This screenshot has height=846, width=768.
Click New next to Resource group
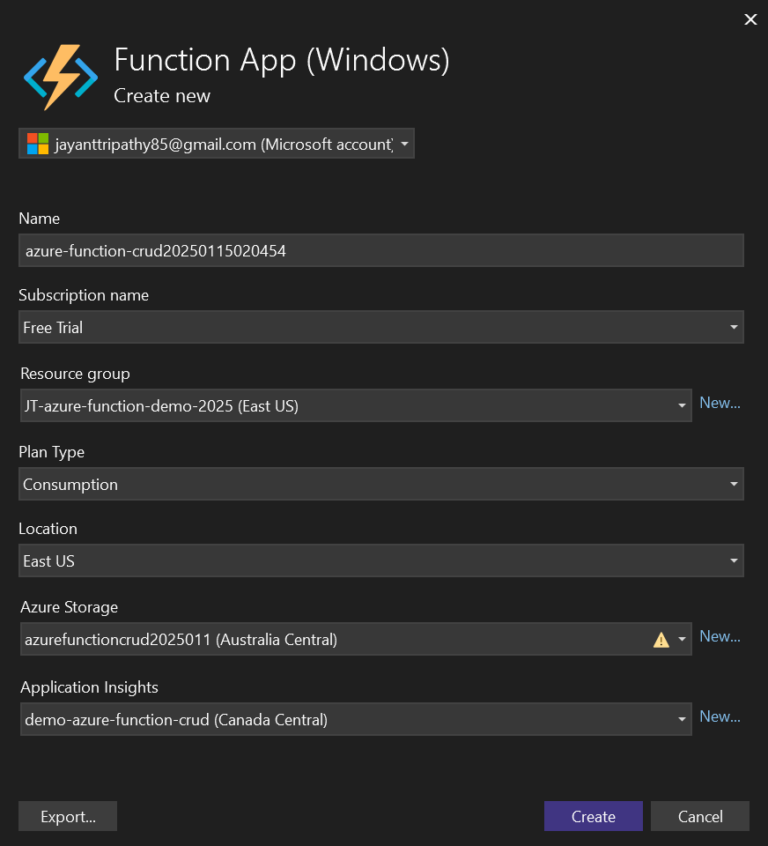720,402
